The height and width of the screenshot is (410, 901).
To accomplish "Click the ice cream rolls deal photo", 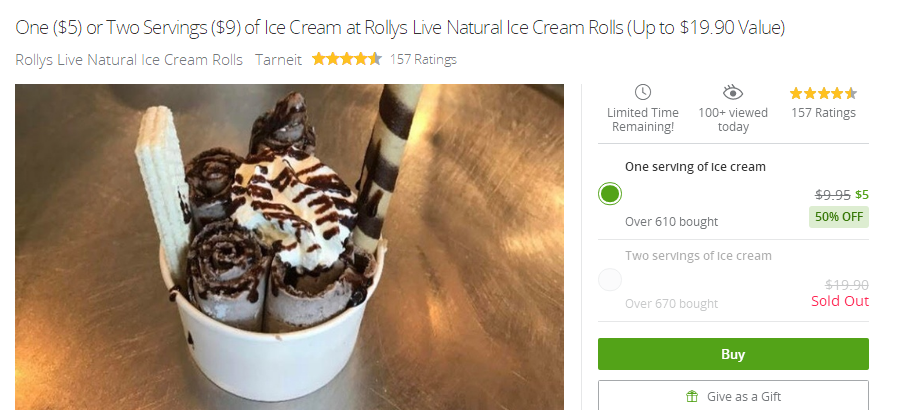I will pyautogui.click(x=290, y=247).
